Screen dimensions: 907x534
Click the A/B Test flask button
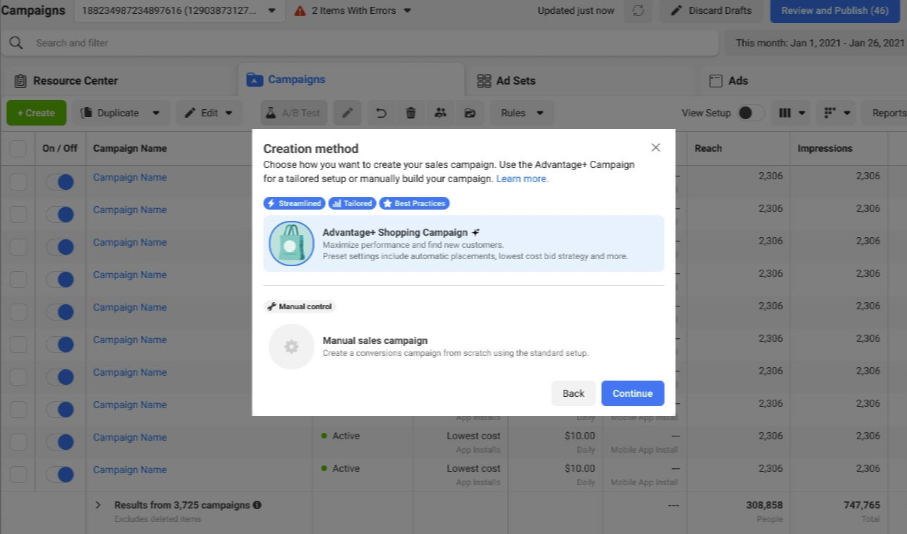(294, 113)
